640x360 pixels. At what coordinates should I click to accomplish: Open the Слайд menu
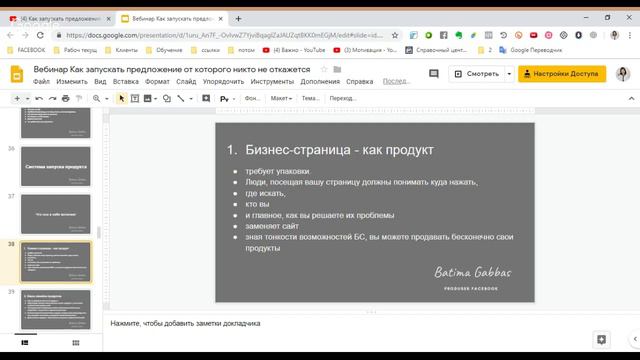(x=186, y=82)
